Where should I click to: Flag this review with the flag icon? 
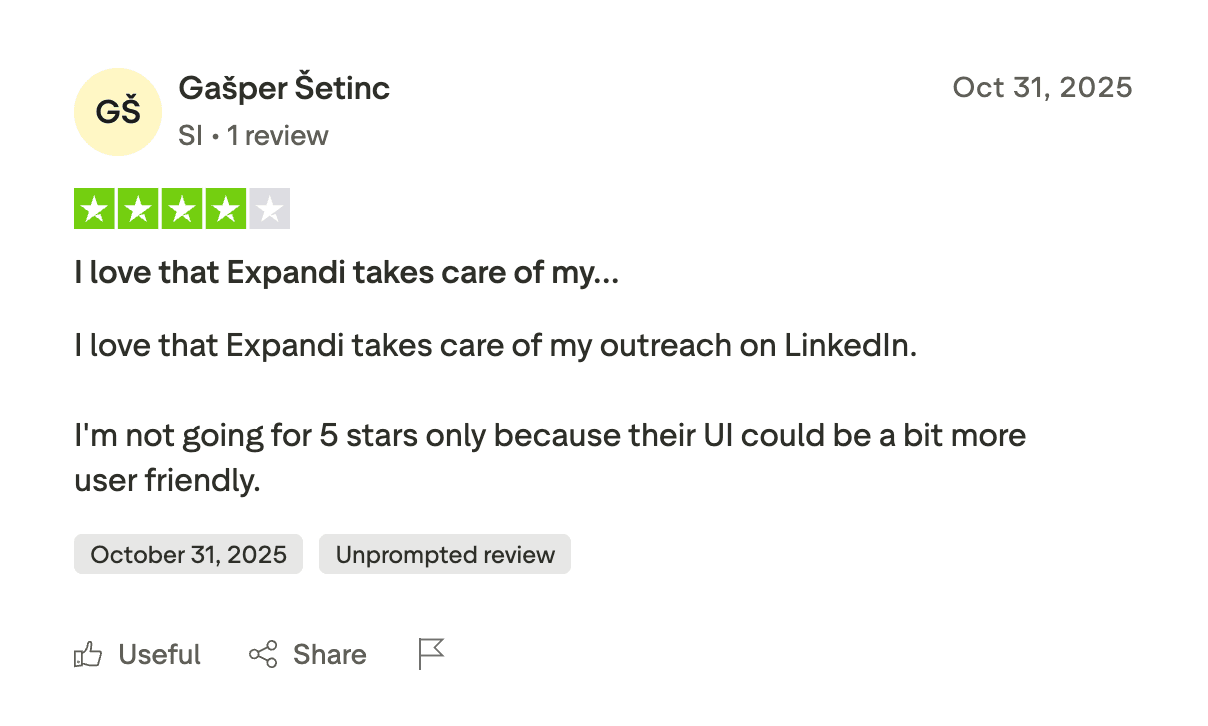[x=431, y=654]
